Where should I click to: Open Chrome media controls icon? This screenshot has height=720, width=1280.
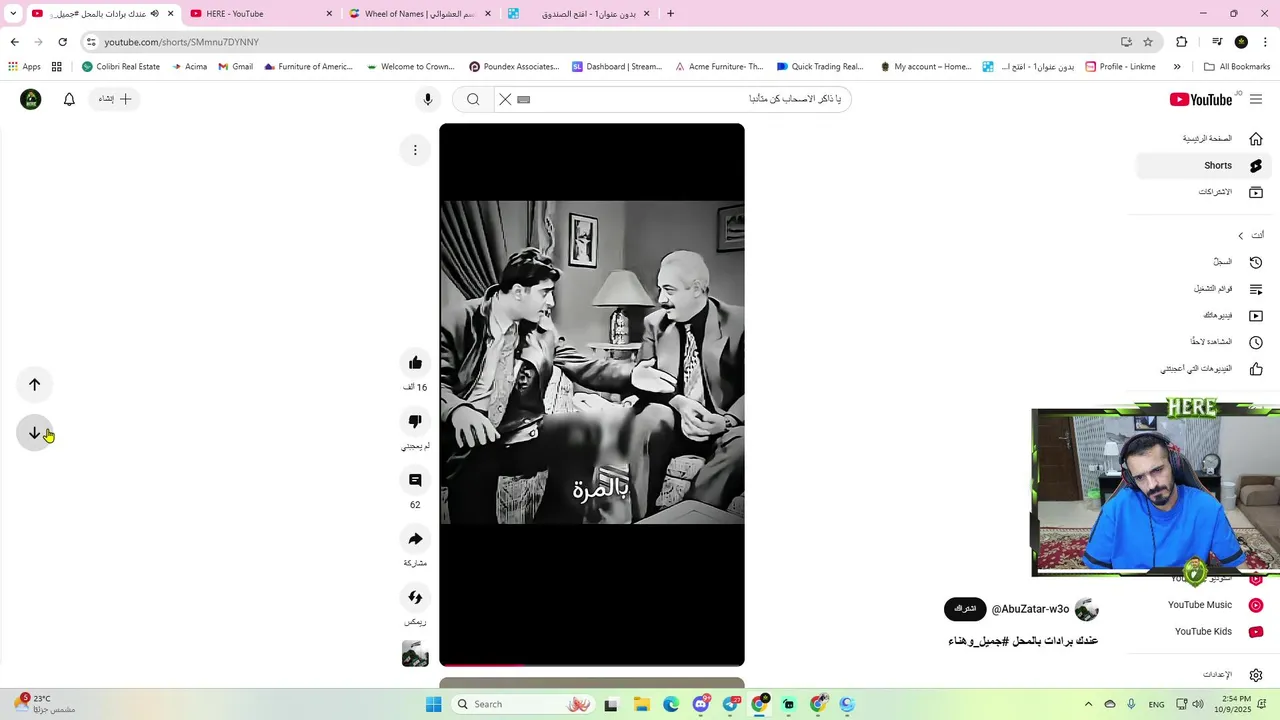(1217, 42)
